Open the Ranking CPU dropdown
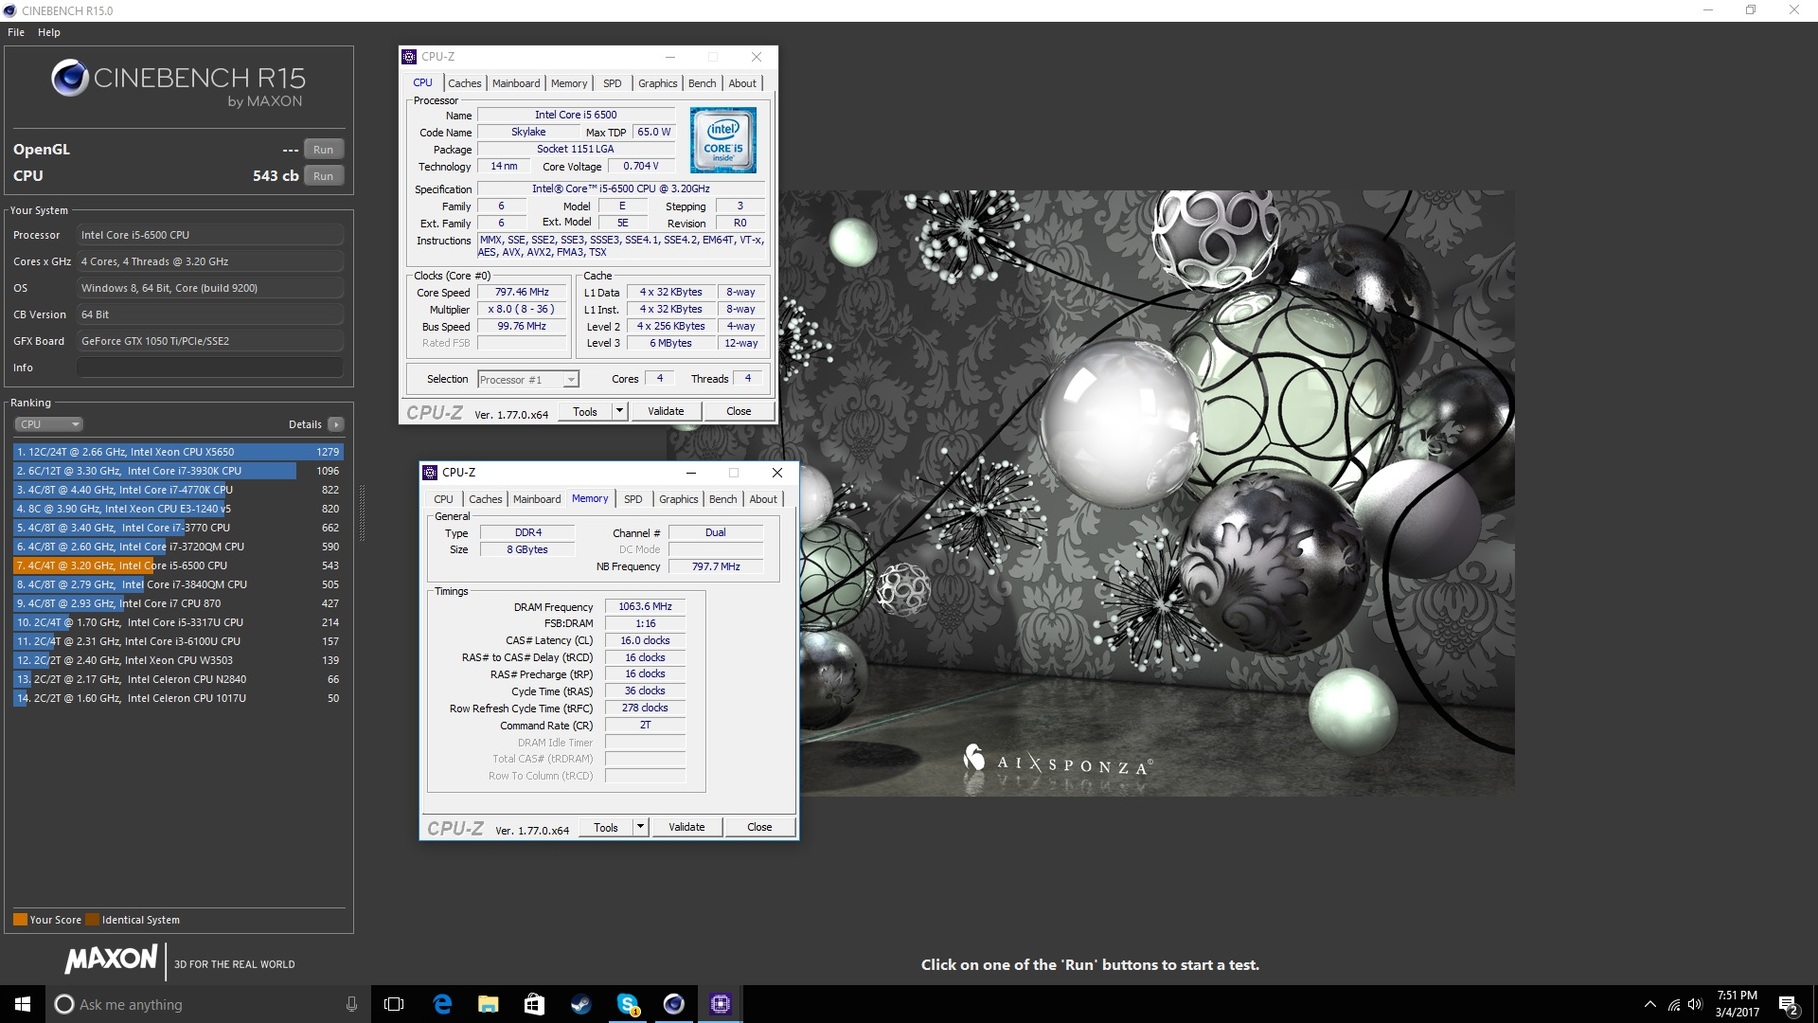 [x=48, y=424]
